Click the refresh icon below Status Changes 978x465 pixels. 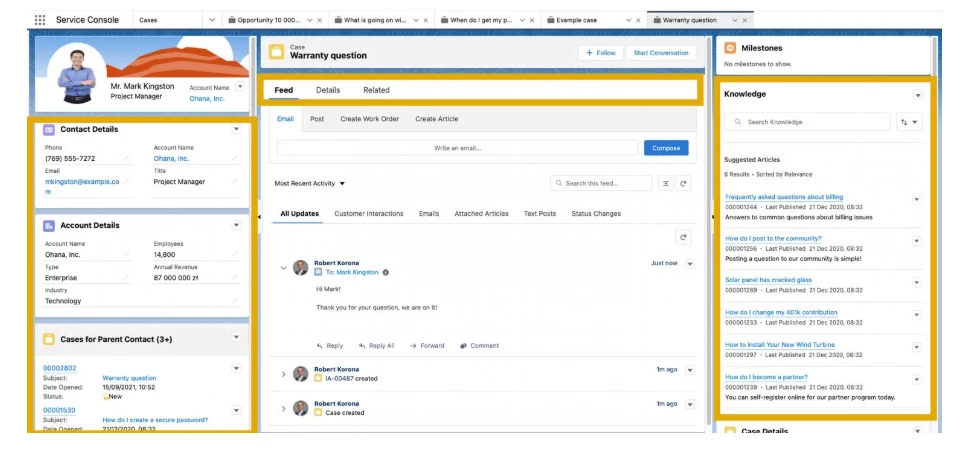pyautogui.click(x=683, y=237)
